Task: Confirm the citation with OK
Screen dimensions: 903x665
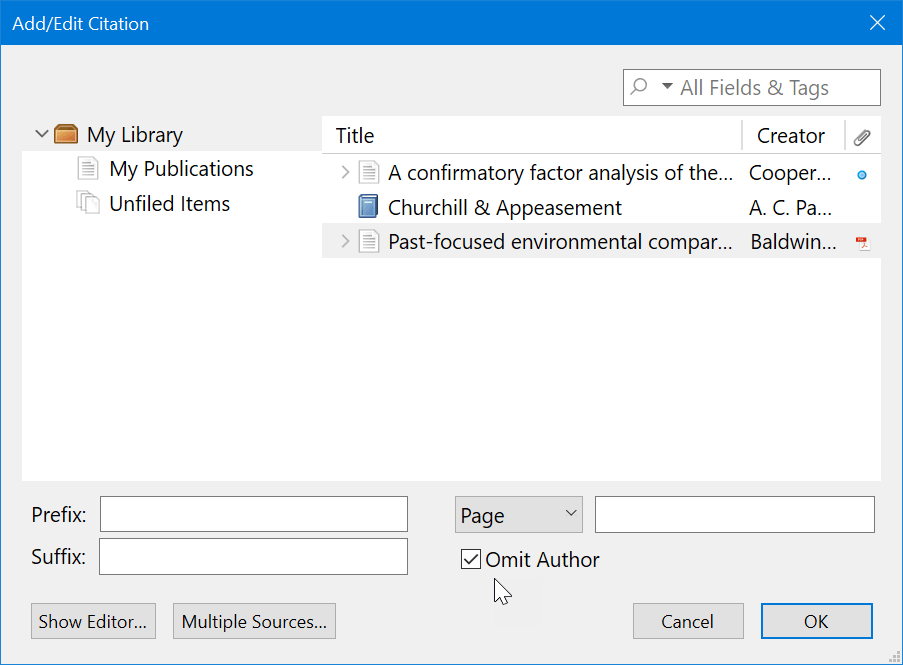Action: 816,621
